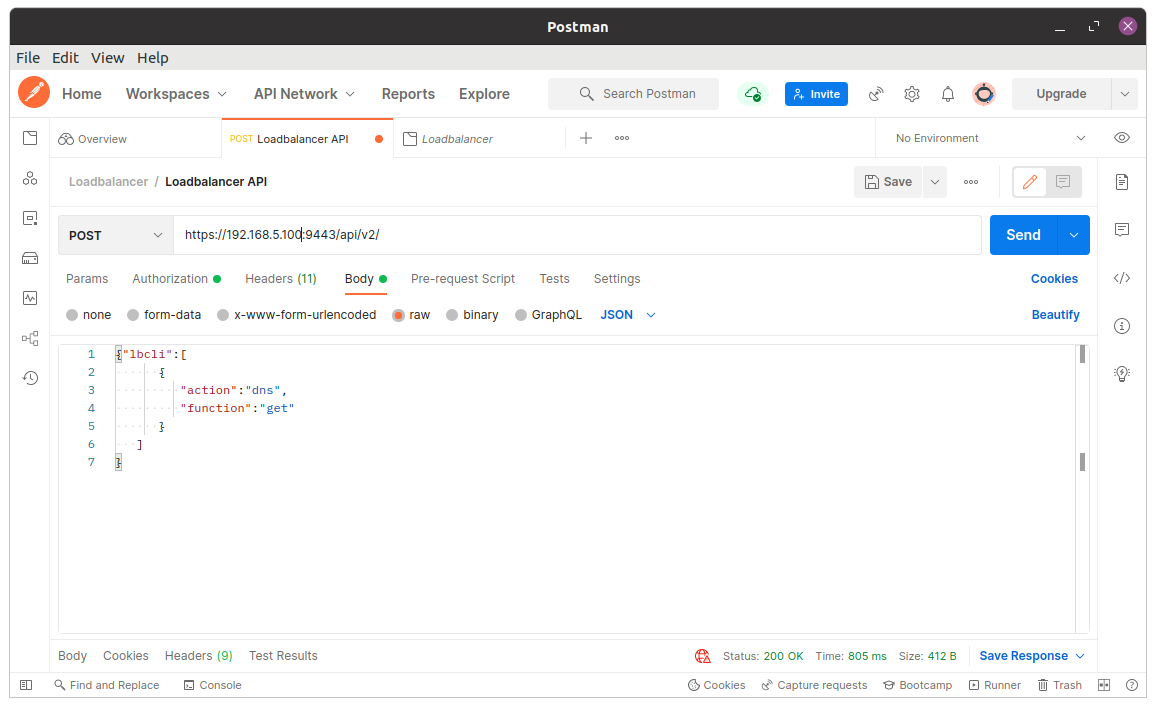Open the Monitors sidebar icon

(29, 298)
